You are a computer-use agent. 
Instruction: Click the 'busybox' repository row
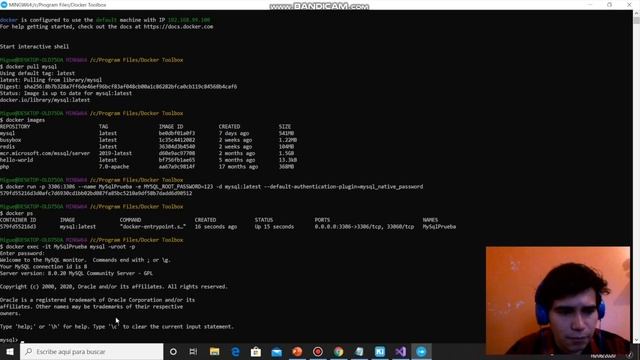149,140
